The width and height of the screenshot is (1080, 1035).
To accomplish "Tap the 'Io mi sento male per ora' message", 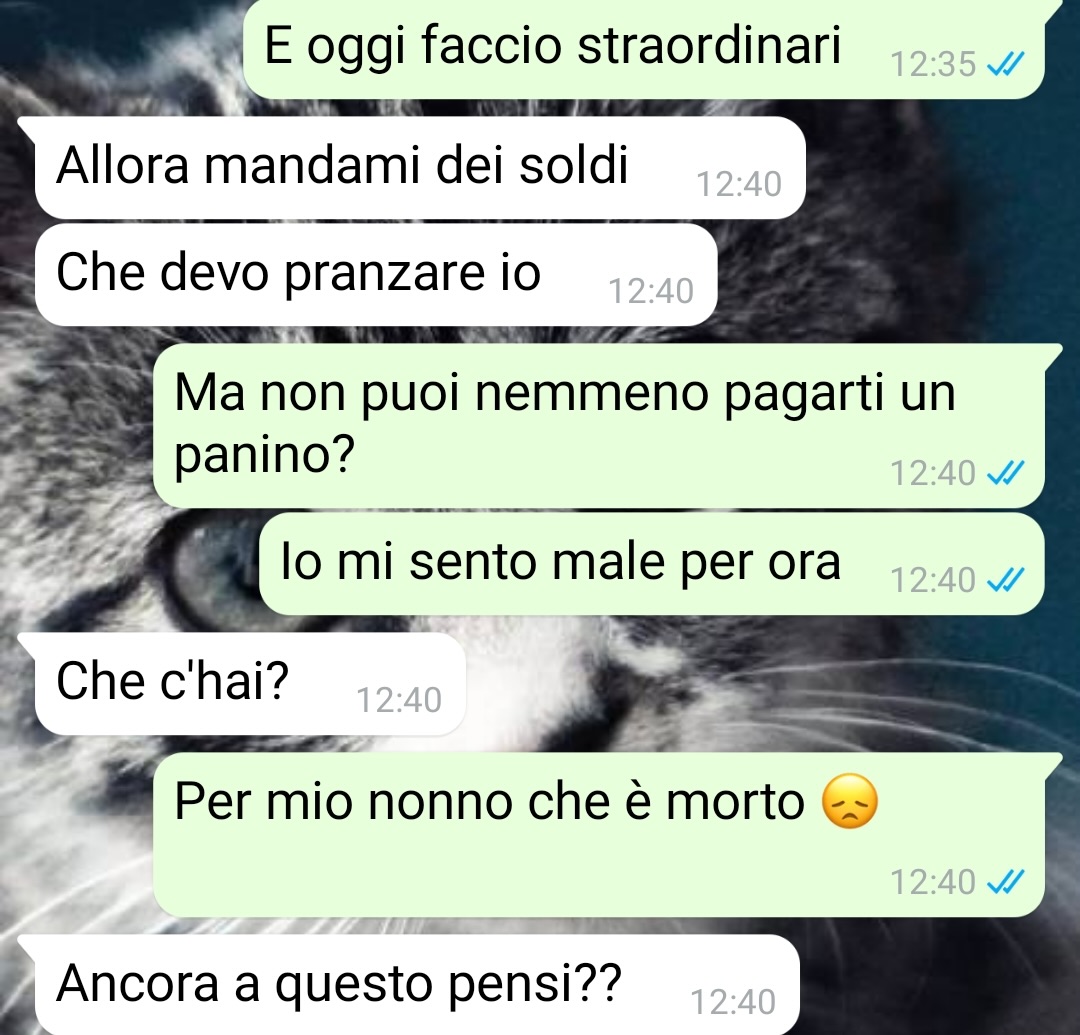I will click(x=651, y=563).
